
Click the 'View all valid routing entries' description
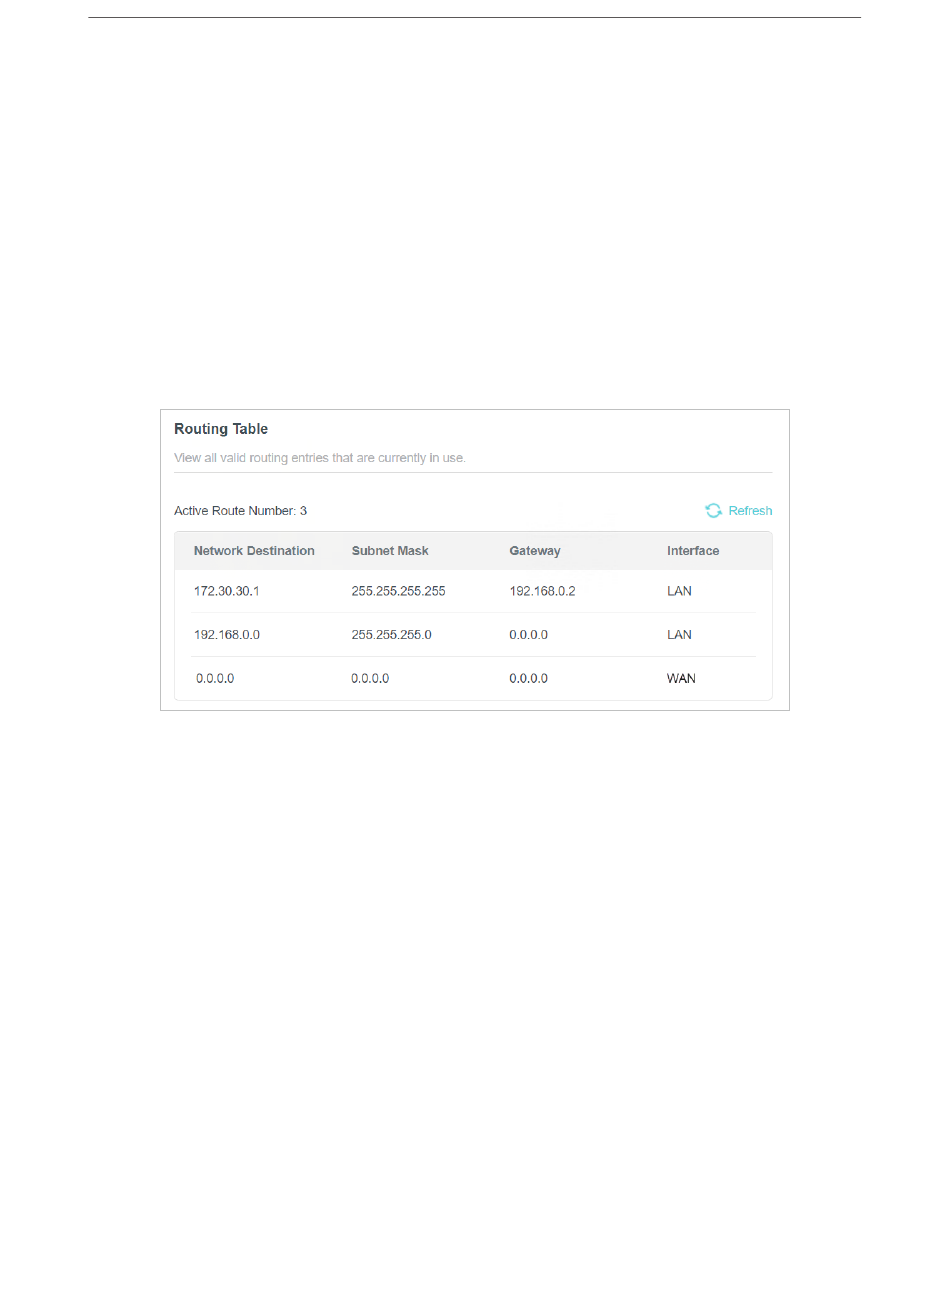(x=320, y=458)
